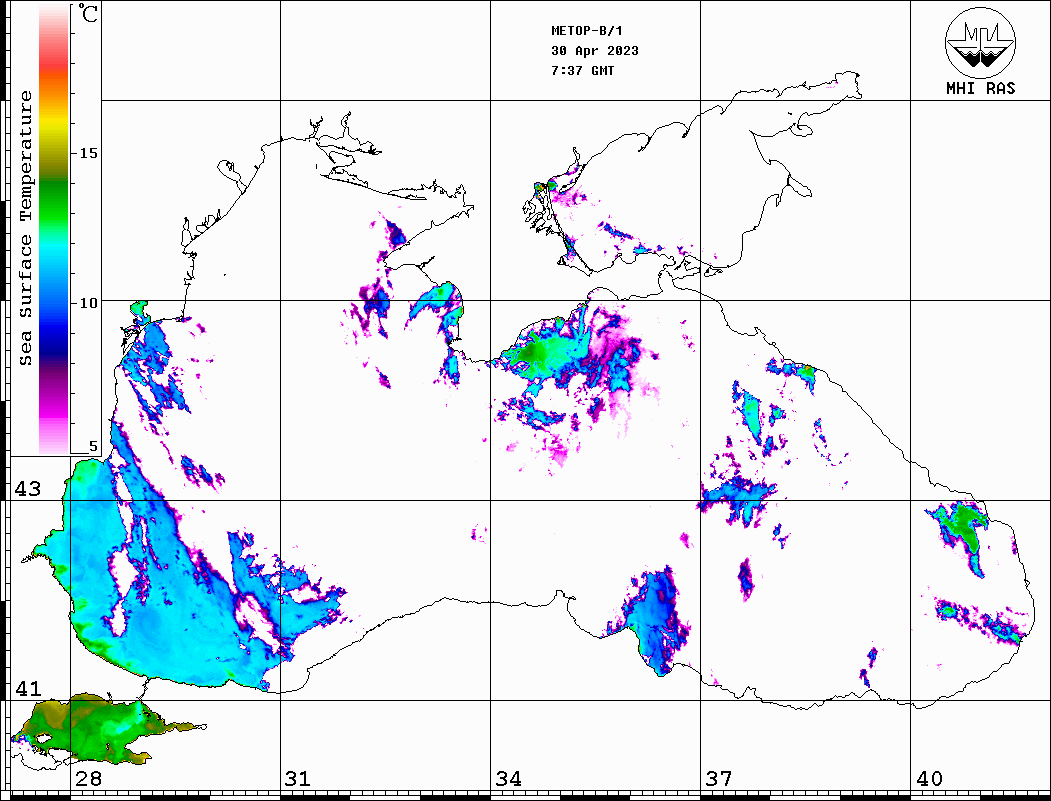The width and height of the screenshot is (1051, 801).
Task: Click the MHI RAS logo emblem
Action: 981,42
